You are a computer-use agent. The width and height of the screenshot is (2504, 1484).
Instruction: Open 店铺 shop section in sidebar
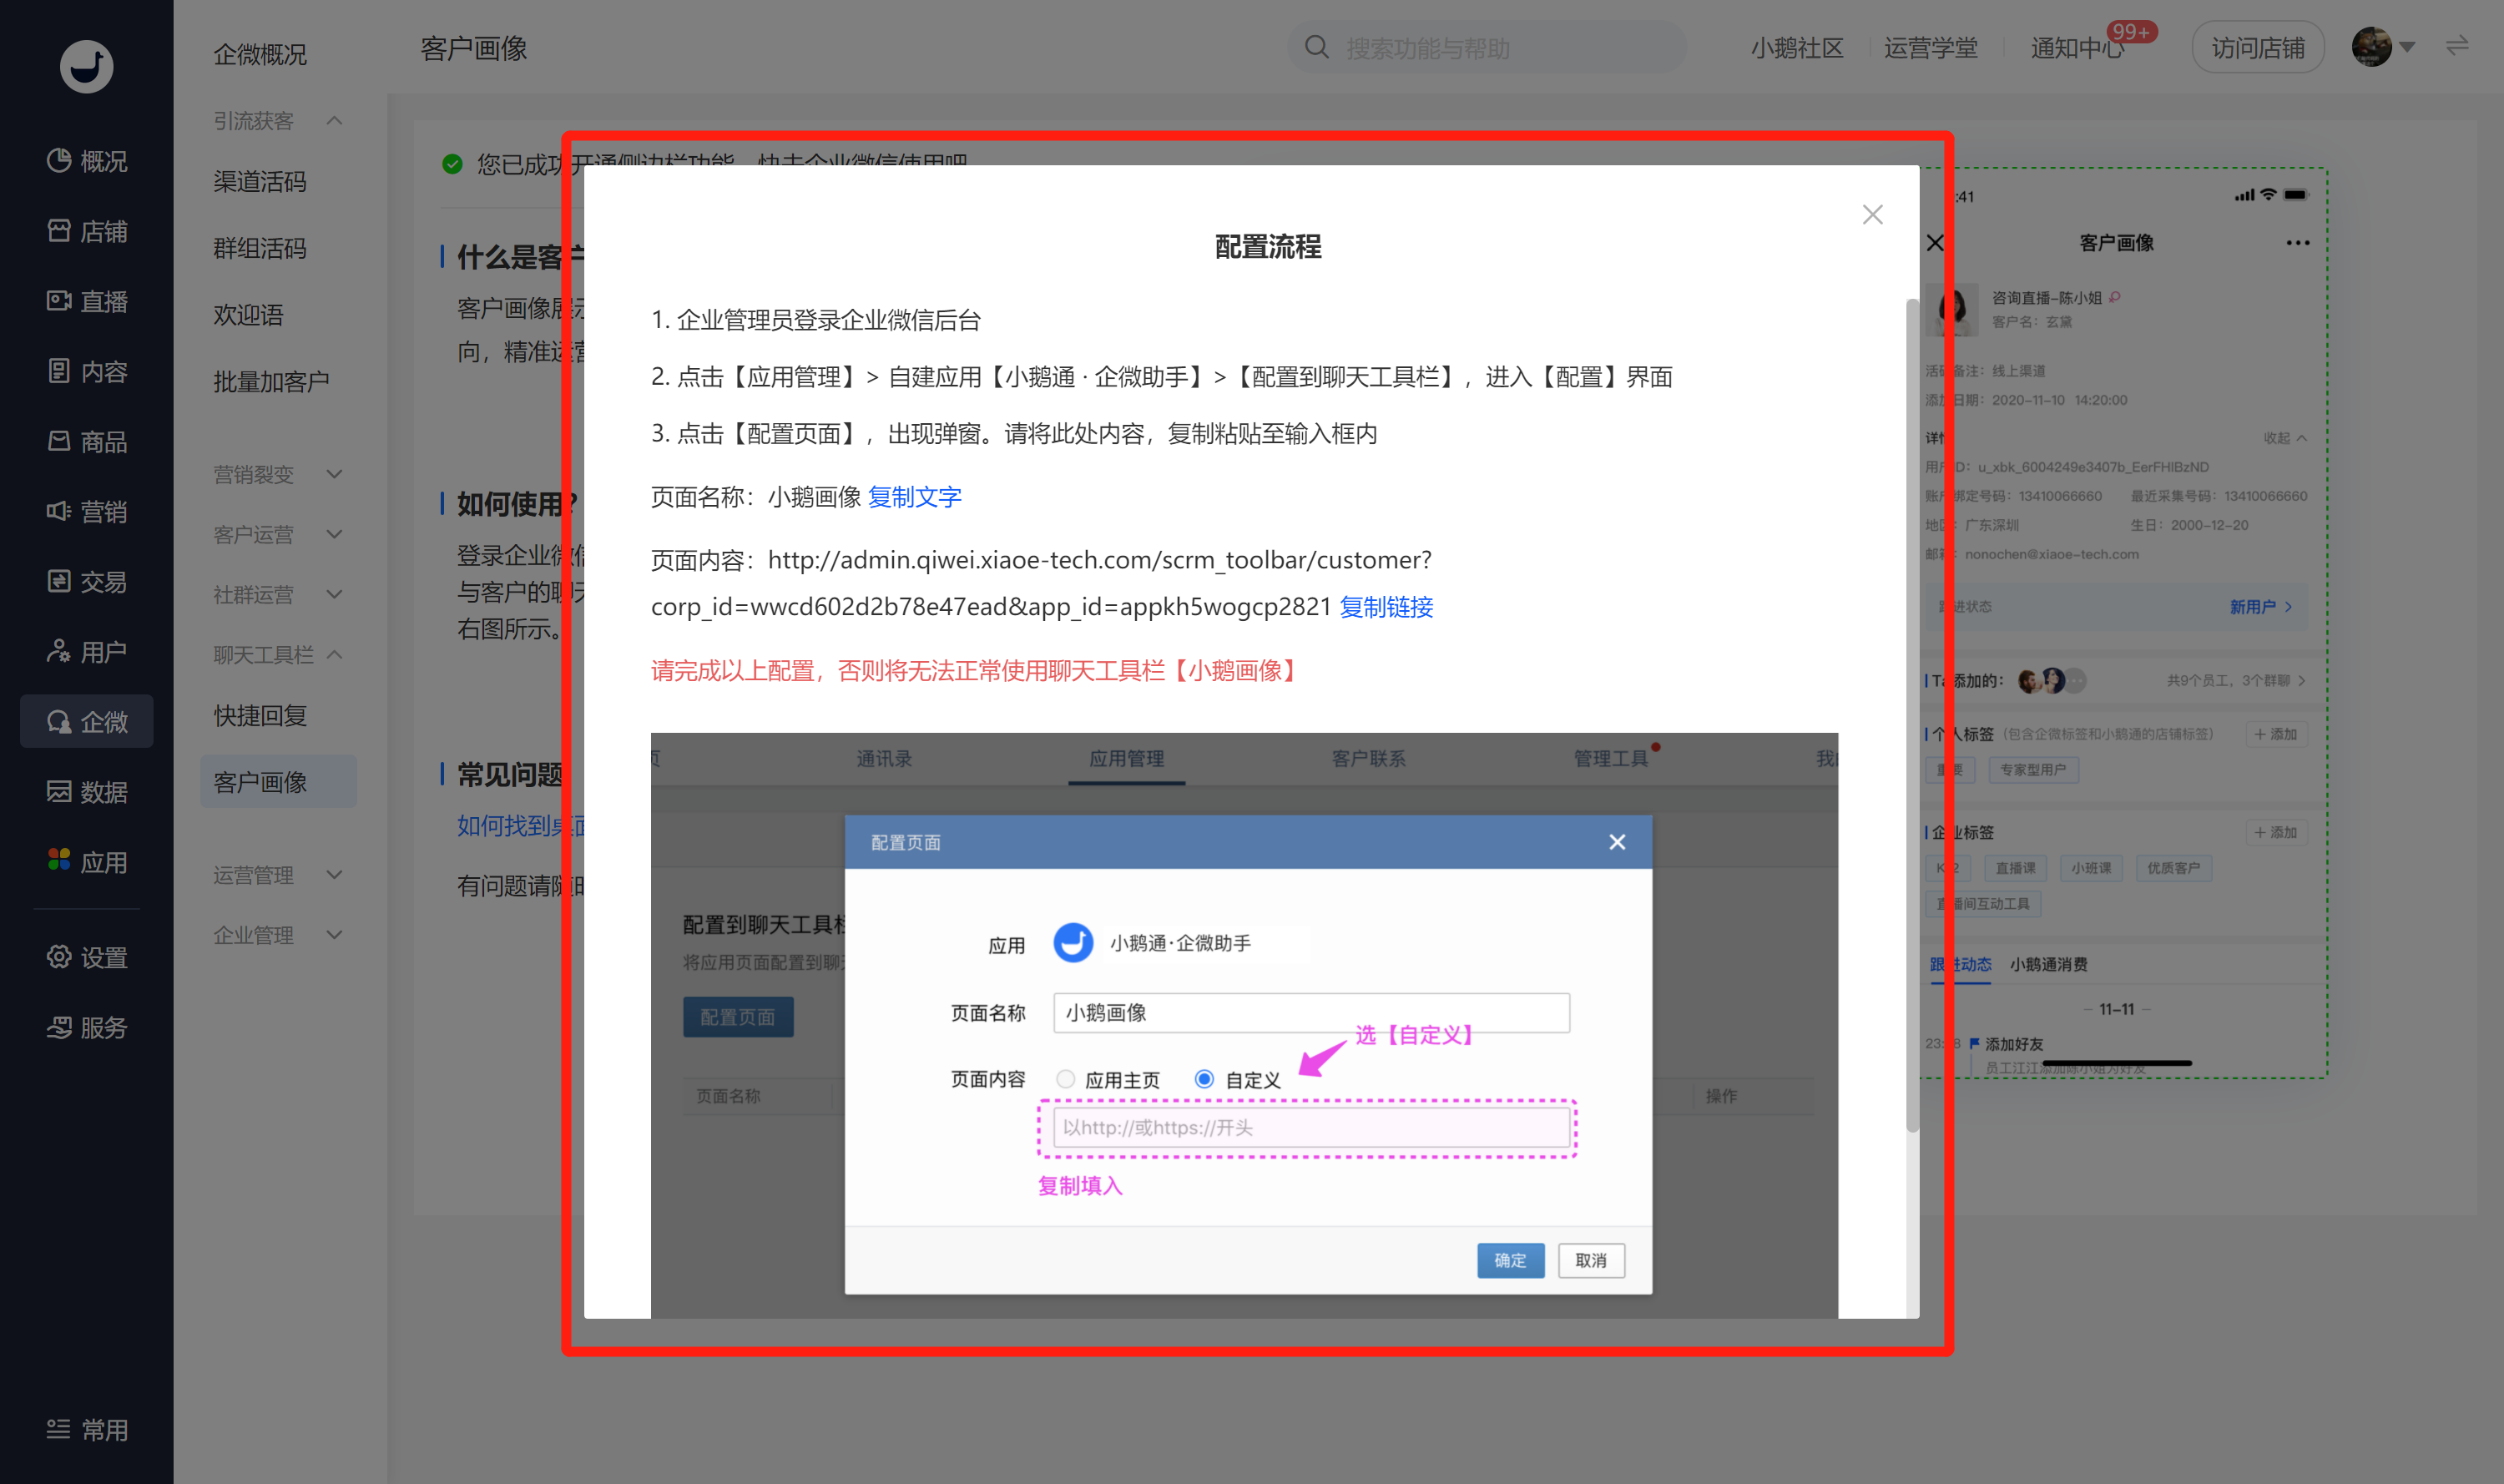tap(87, 231)
